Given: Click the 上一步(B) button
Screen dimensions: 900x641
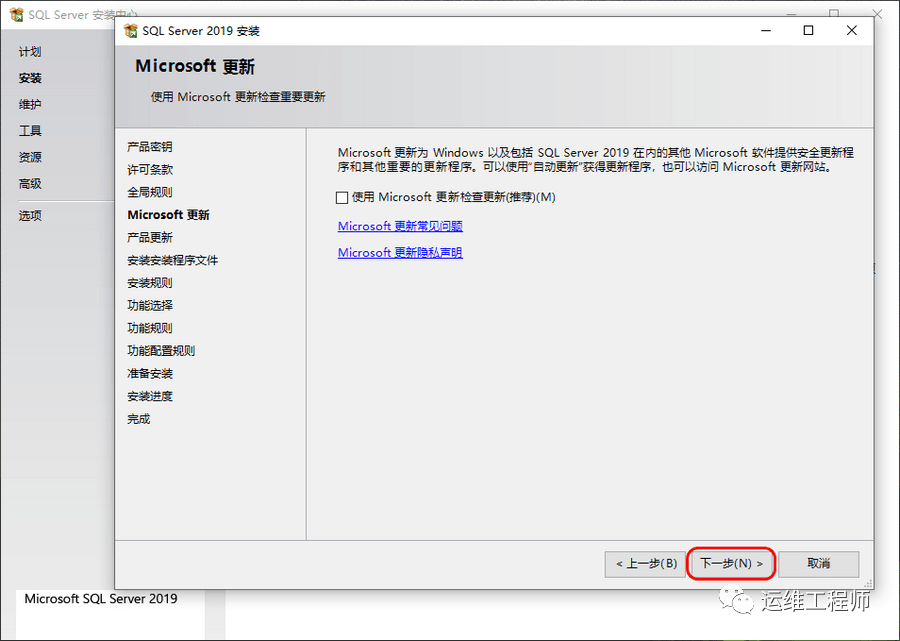Looking at the screenshot, I should pos(645,564).
